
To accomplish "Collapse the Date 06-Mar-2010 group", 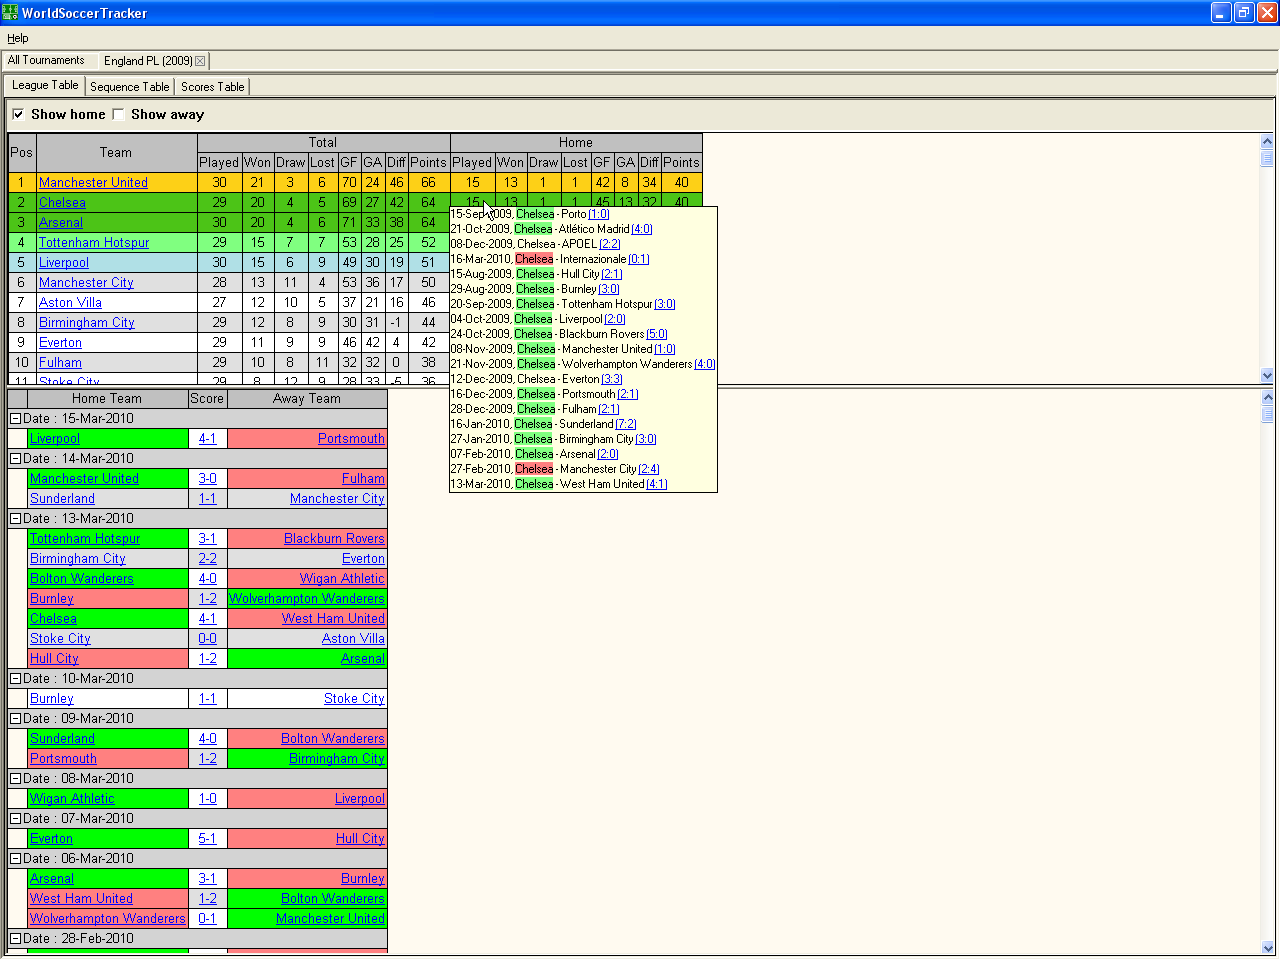I will (x=15, y=859).
